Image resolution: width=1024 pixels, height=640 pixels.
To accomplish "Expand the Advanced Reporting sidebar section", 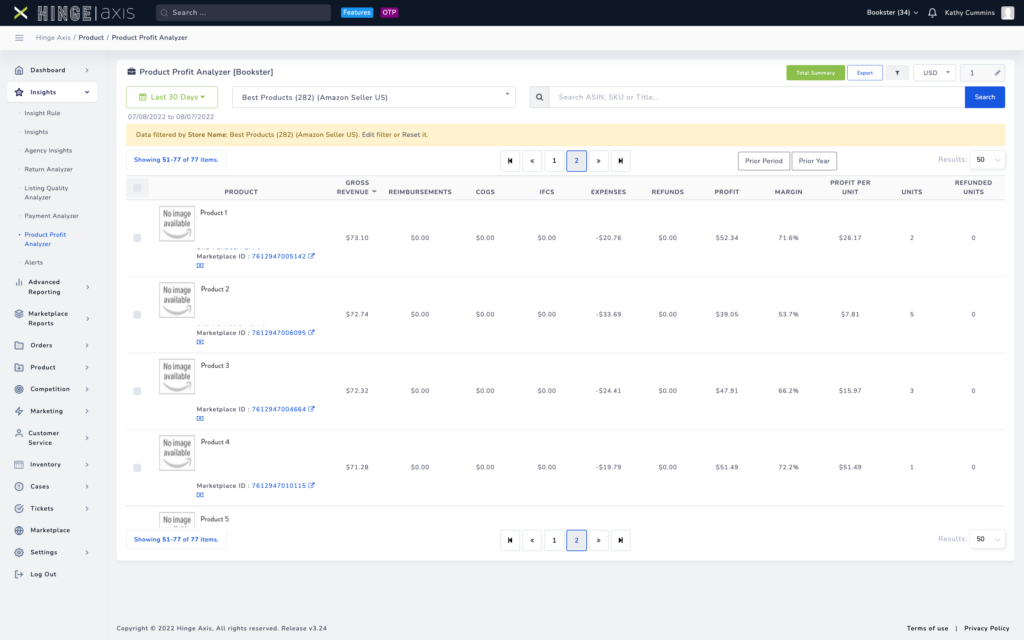I will pos(51,287).
